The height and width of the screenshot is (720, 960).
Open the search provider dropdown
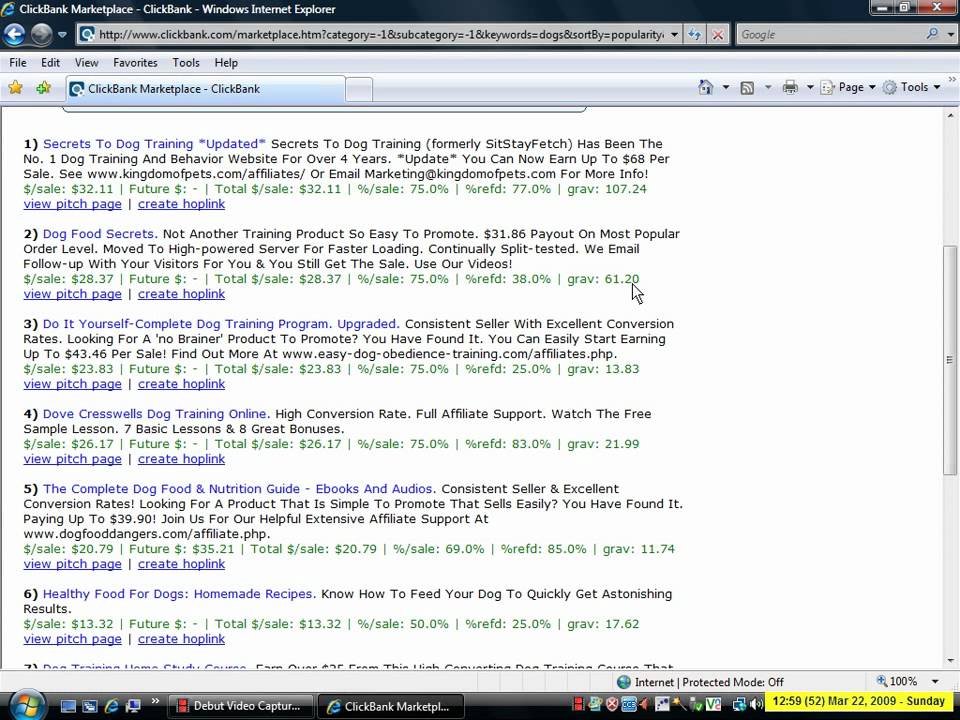point(950,34)
